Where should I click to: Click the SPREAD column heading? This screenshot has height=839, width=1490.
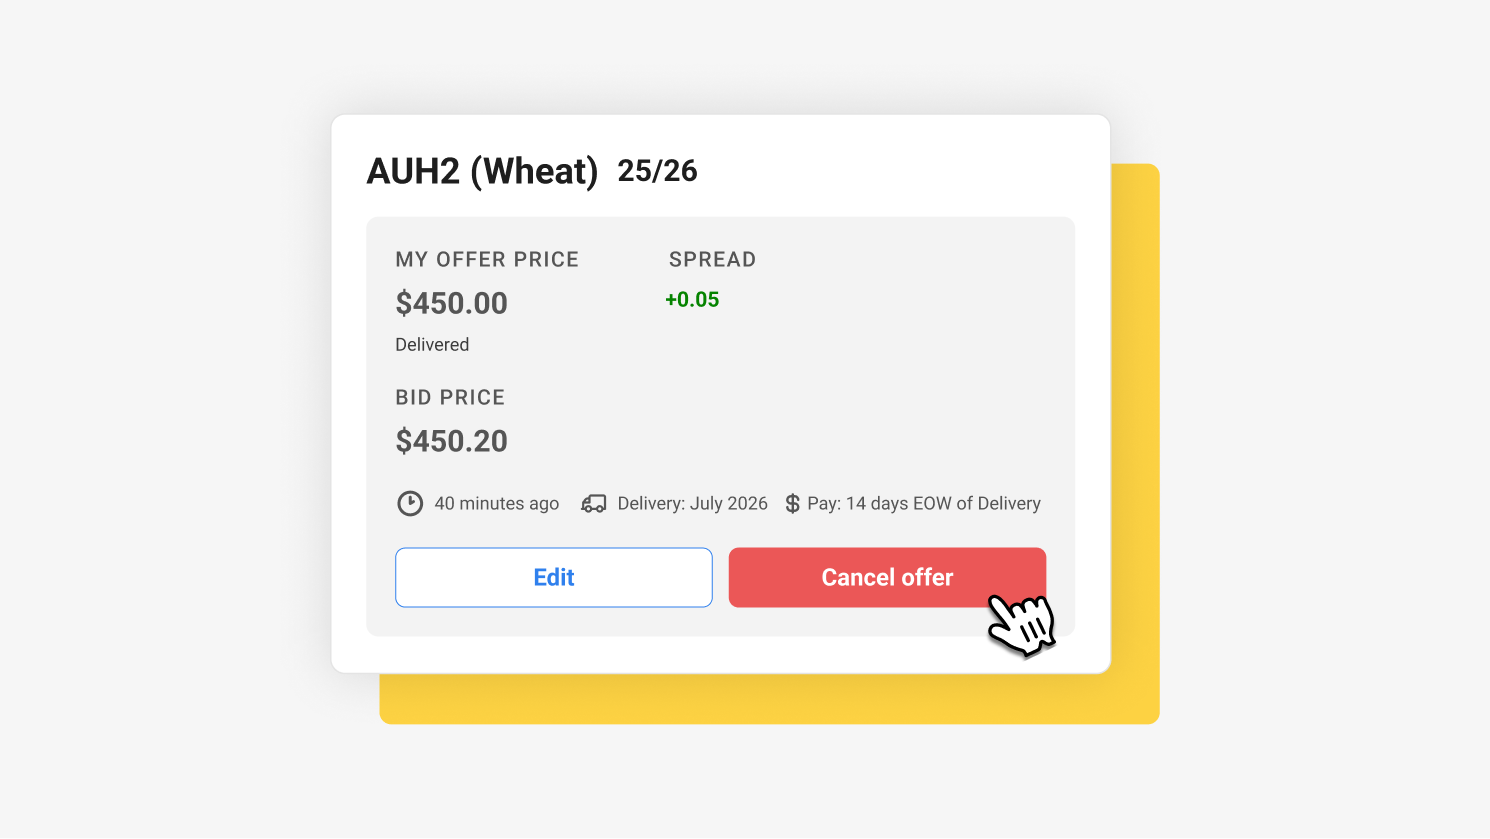[x=712, y=259]
